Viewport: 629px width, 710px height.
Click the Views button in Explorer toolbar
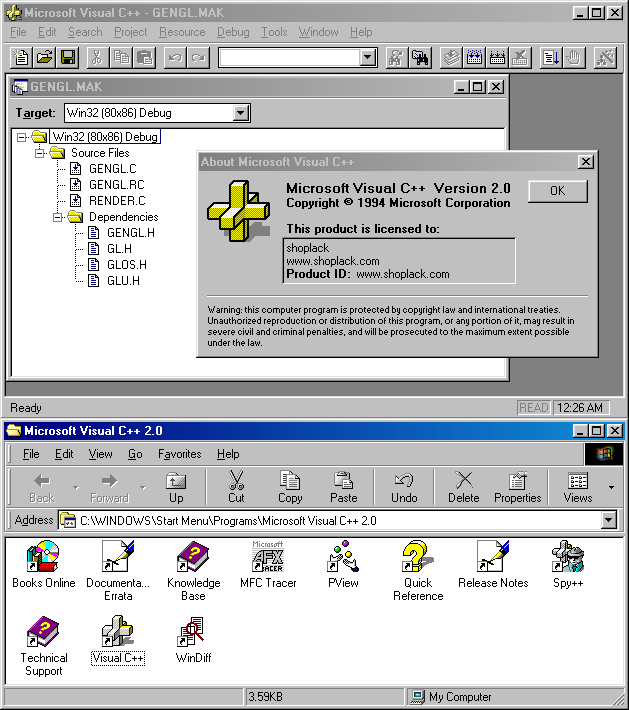click(578, 487)
